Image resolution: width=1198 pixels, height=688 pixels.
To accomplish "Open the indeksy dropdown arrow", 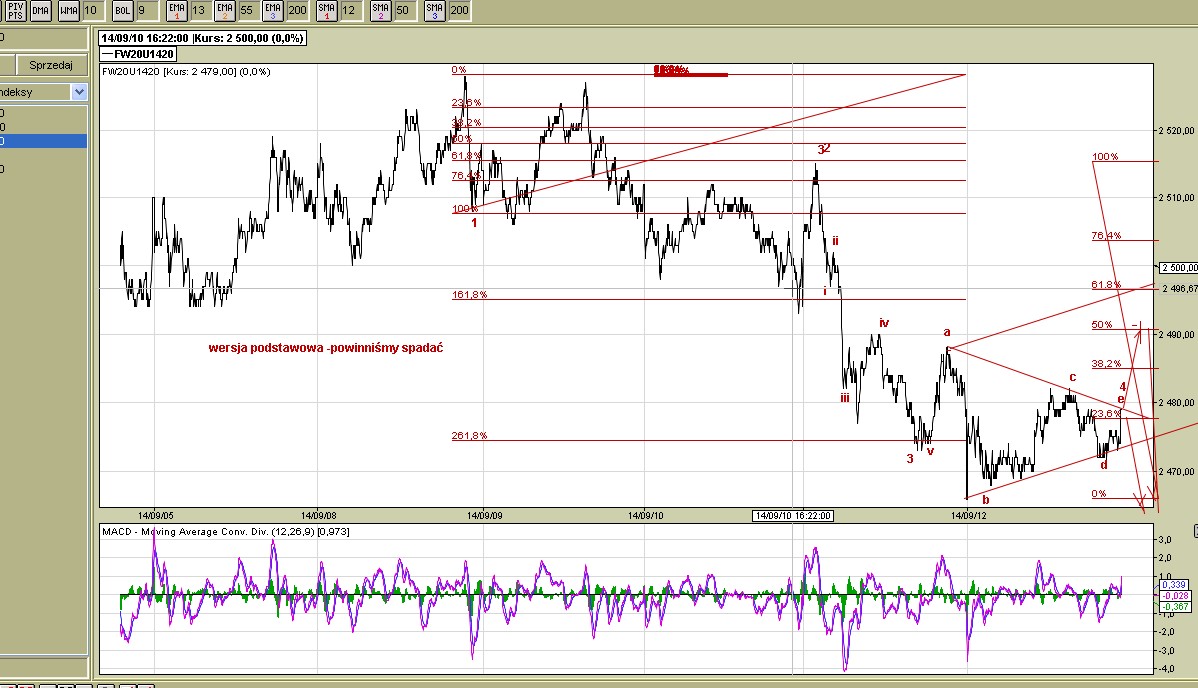I will [x=79, y=91].
